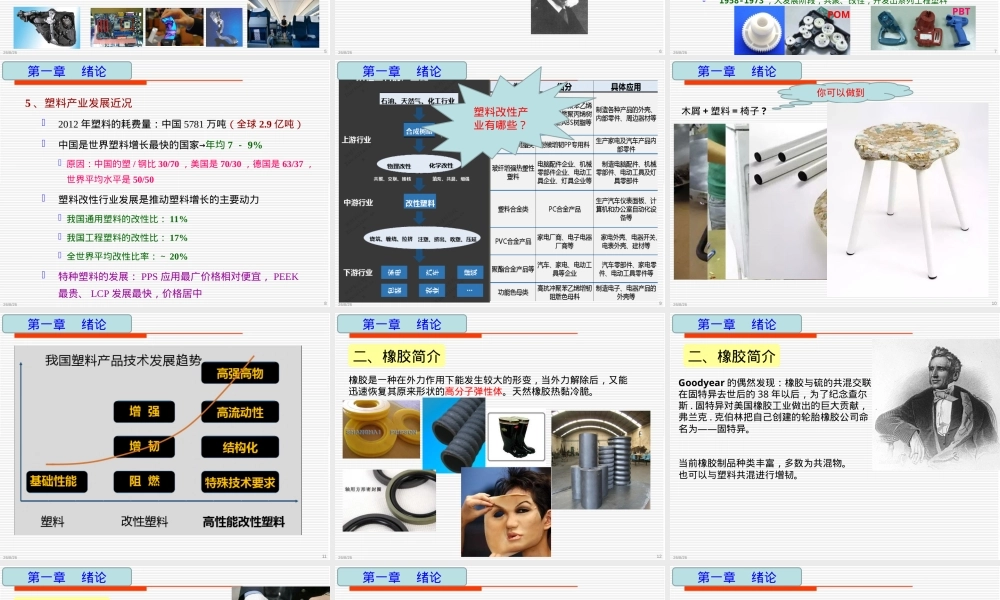1000x600 pixels.
Task: Click the 全世界平均改性比率：~20% bullet
Action: (127, 256)
